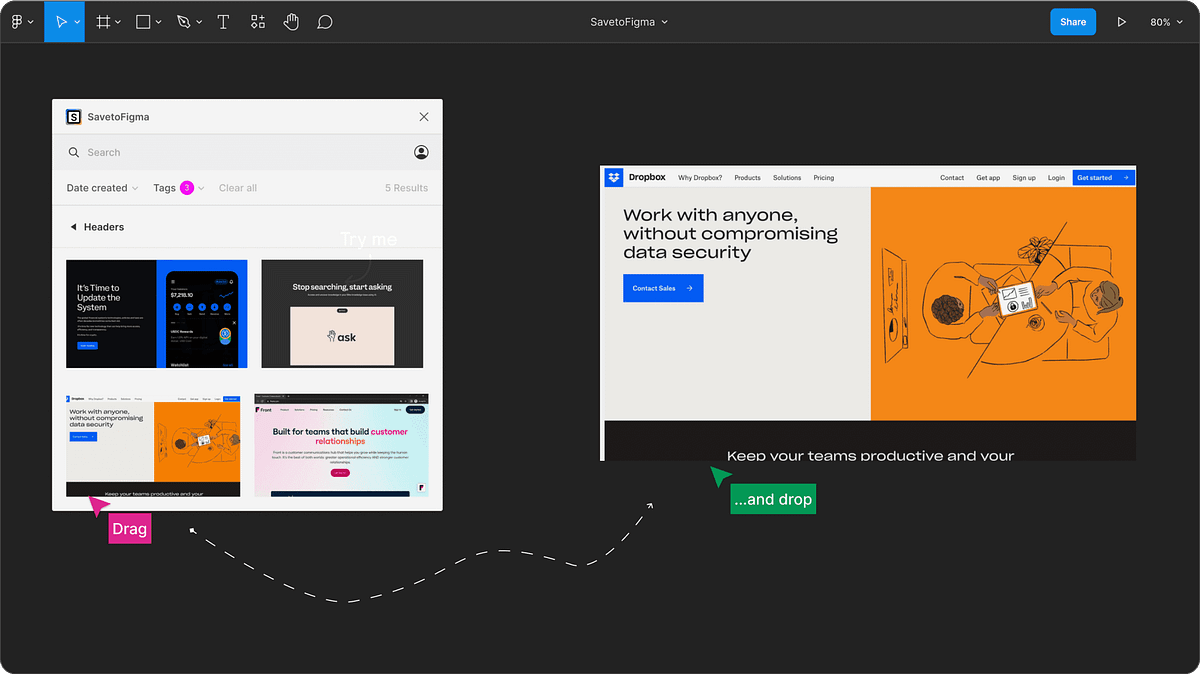
Task: Open the 80% zoom level dropdown
Action: (1166, 21)
